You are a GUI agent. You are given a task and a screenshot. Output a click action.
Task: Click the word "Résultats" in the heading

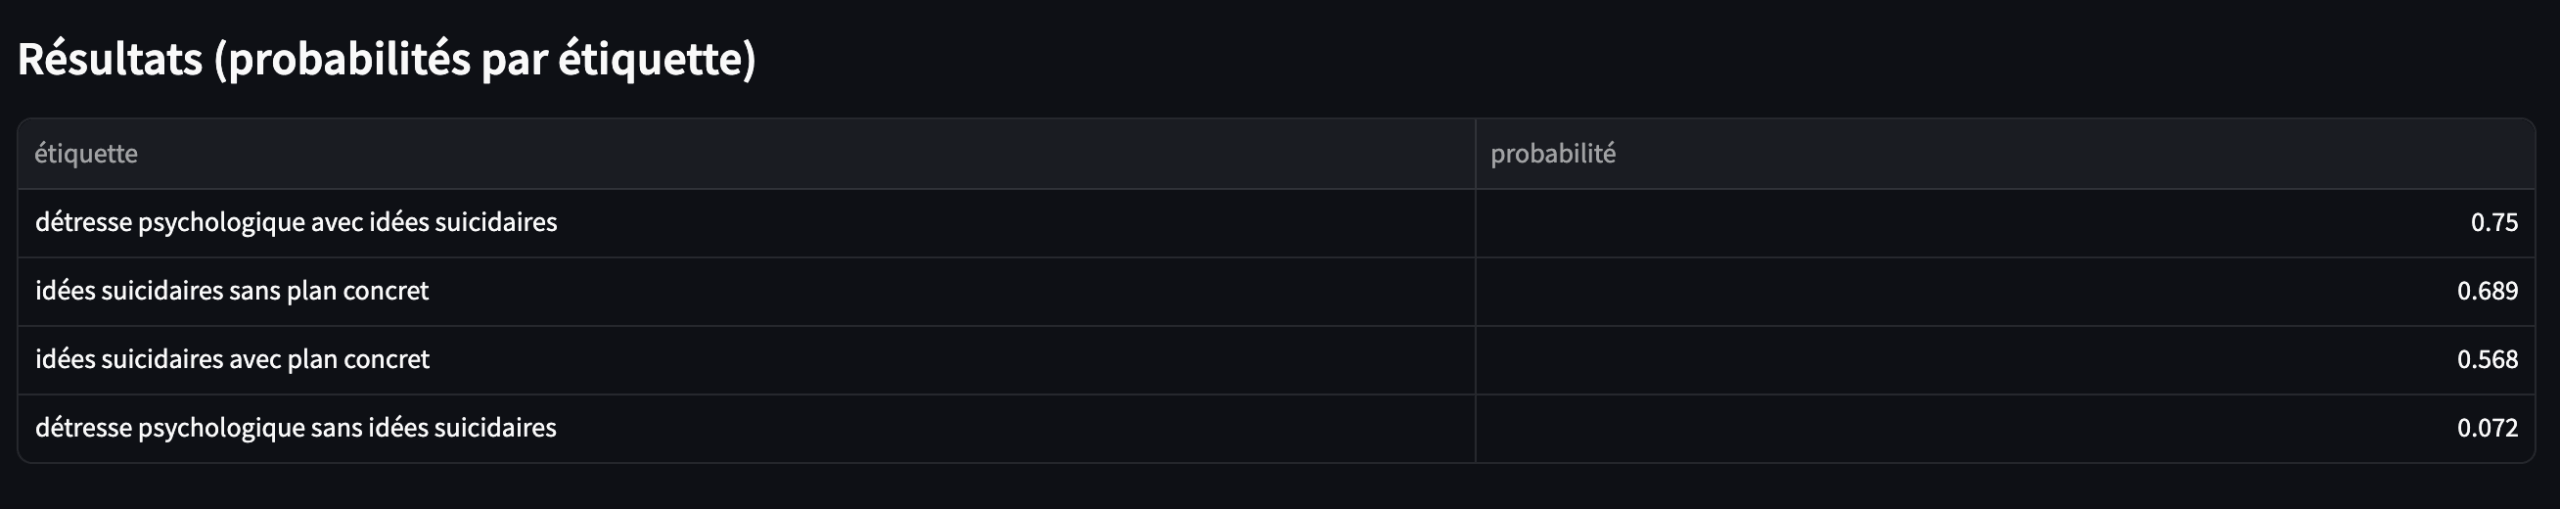(110, 60)
